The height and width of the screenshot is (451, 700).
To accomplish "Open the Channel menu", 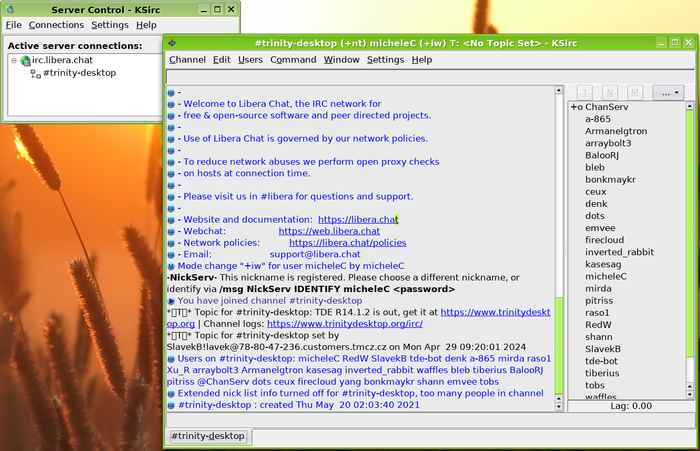I will (x=188, y=60).
